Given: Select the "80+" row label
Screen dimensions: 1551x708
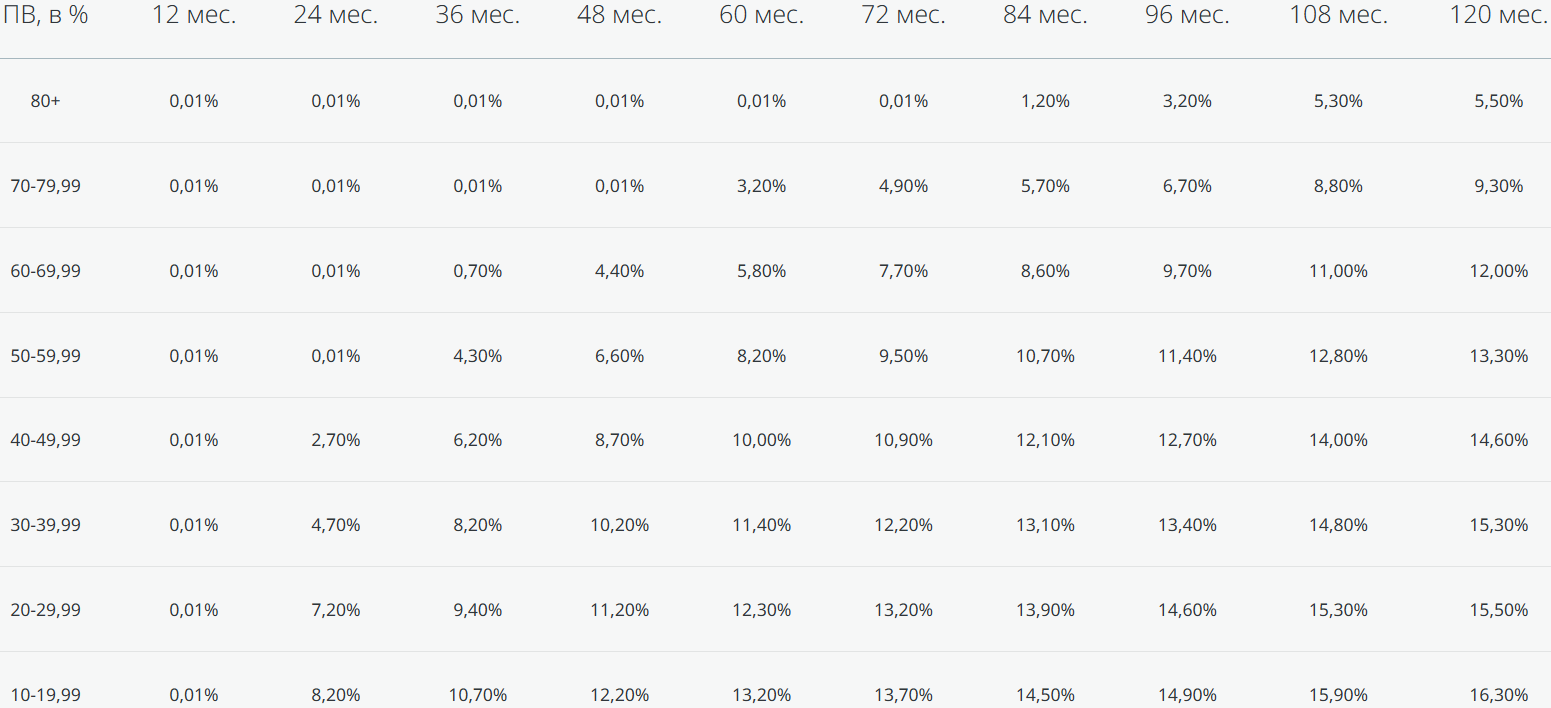Looking at the screenshot, I should [x=45, y=101].
